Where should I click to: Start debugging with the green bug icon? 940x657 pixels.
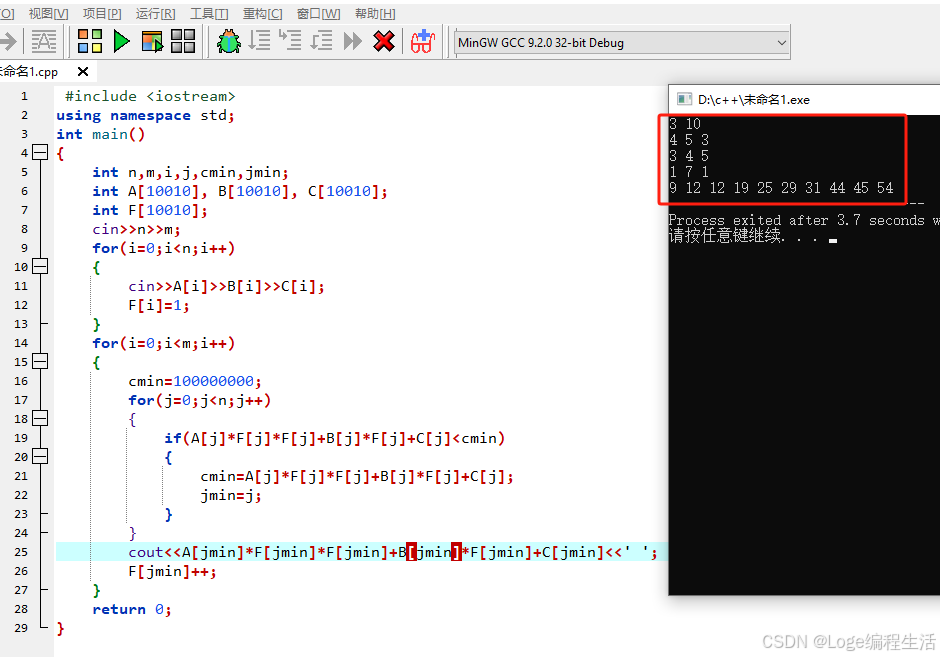pyautogui.click(x=228, y=41)
